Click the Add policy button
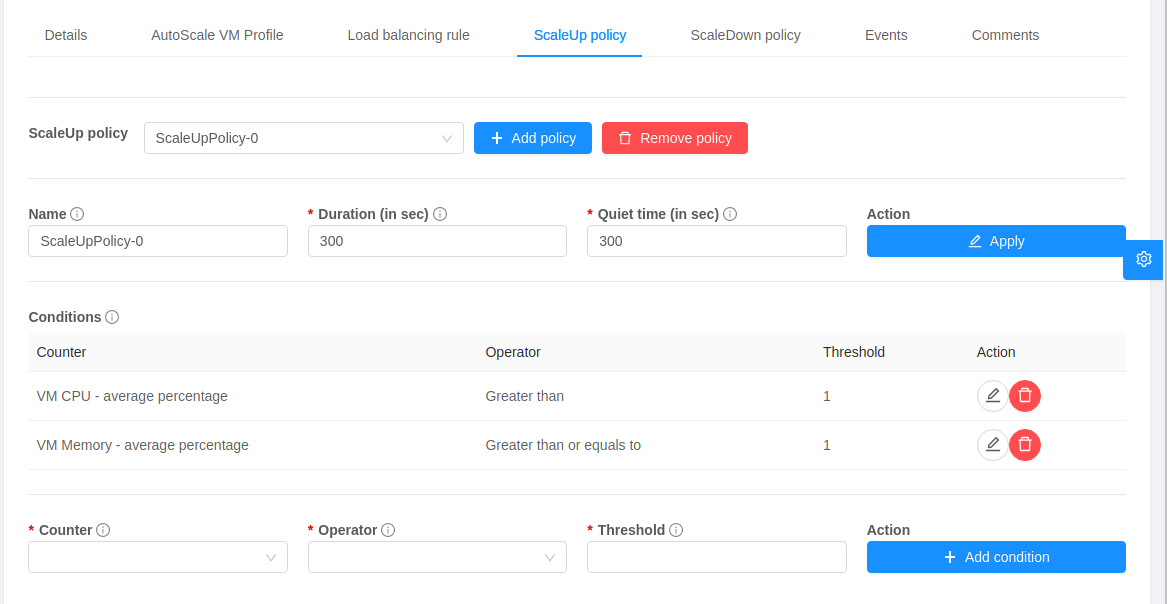Image resolution: width=1167 pixels, height=604 pixels. coord(533,138)
